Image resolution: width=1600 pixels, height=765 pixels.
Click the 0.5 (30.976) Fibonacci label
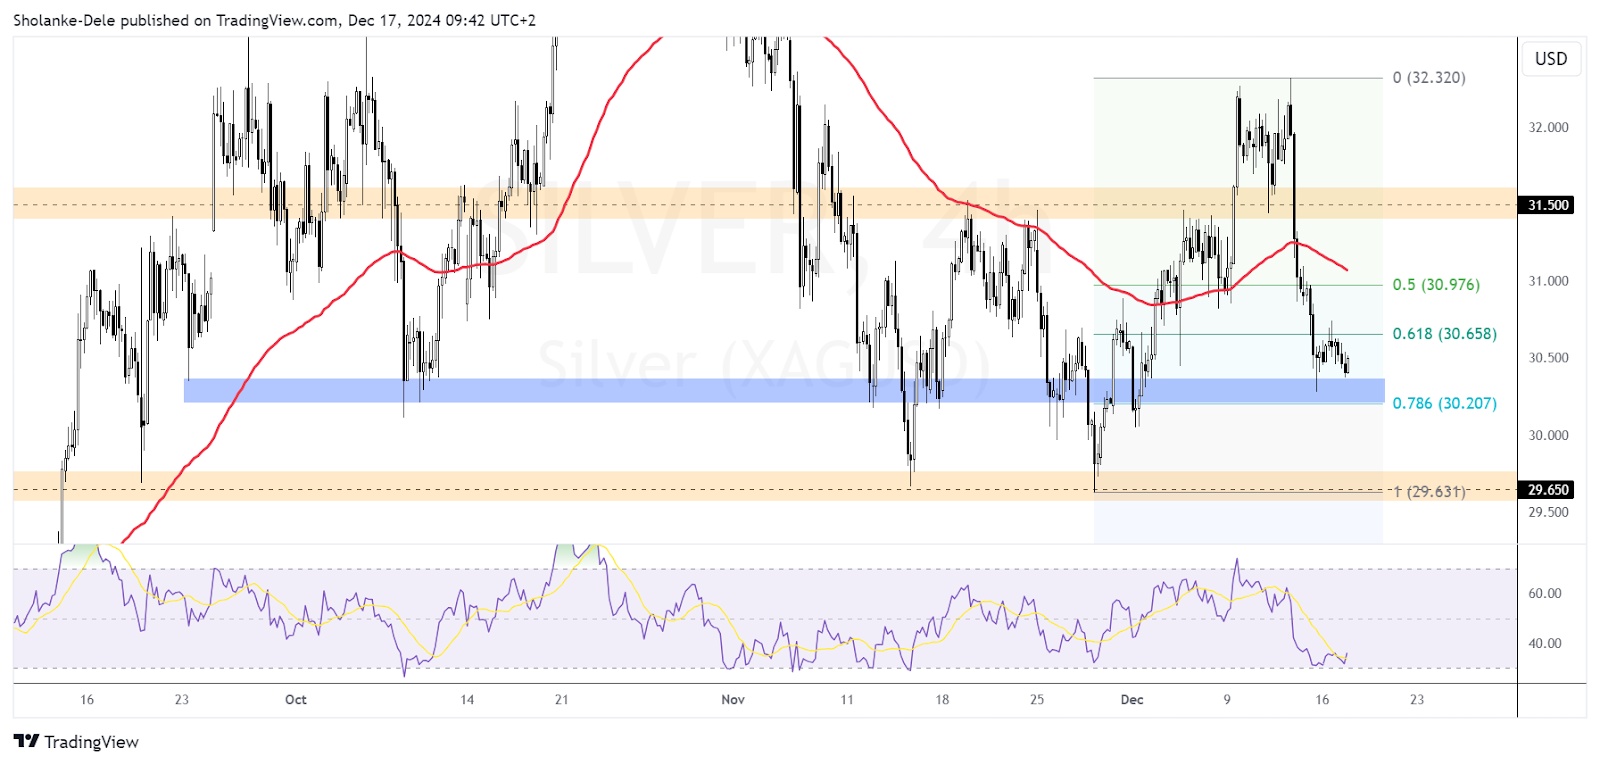pyautogui.click(x=1436, y=285)
